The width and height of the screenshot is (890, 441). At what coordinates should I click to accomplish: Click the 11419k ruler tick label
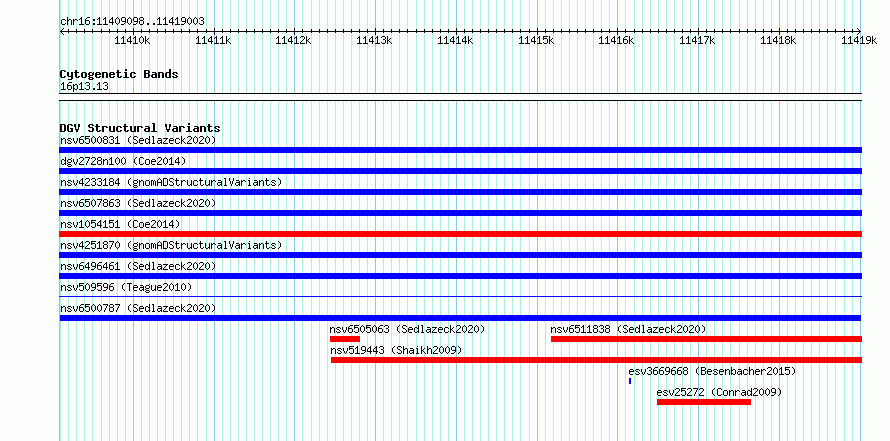859,40
